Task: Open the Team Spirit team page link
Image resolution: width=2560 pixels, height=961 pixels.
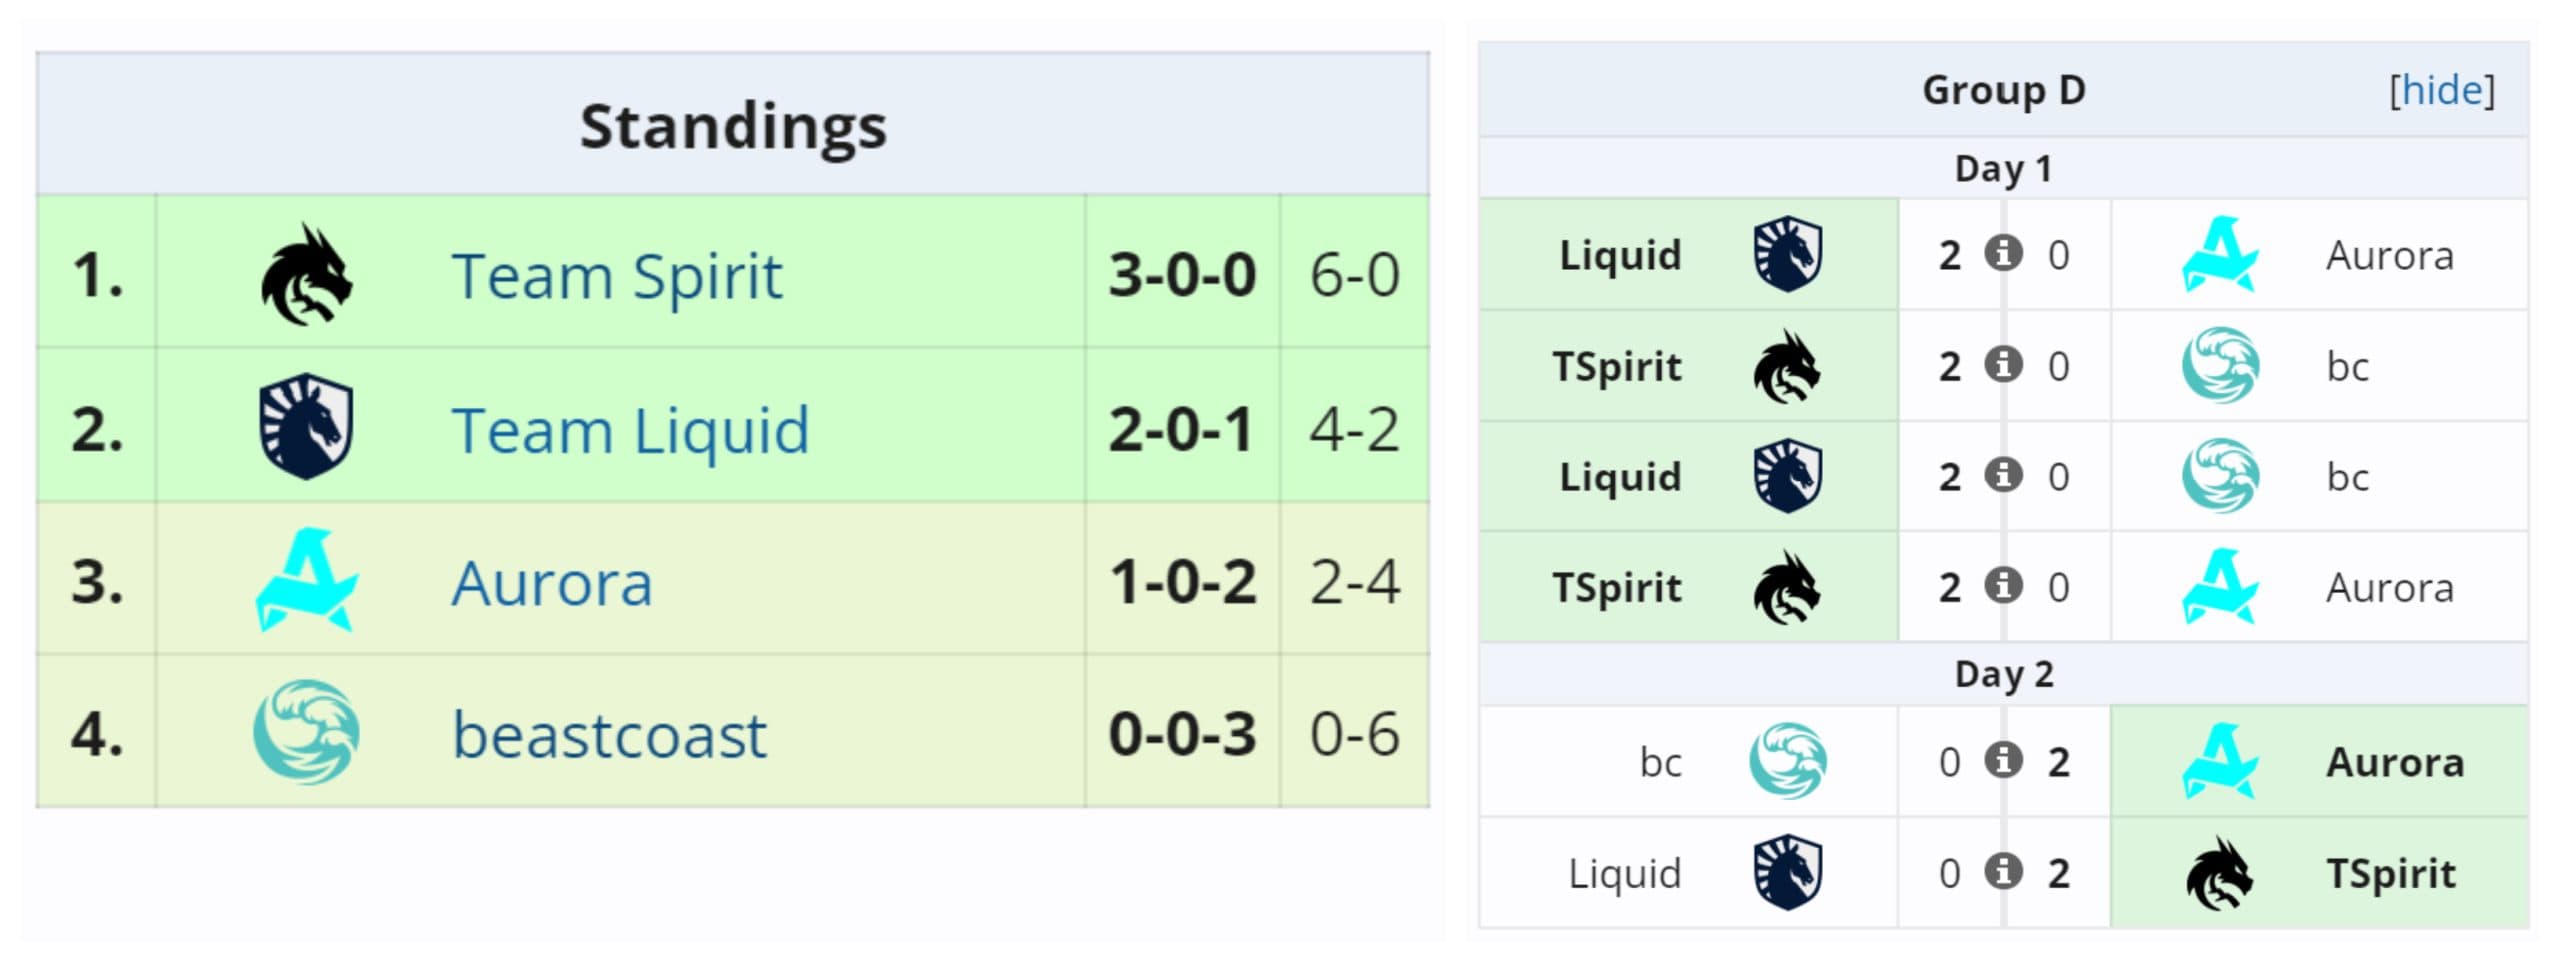Action: click(x=616, y=276)
